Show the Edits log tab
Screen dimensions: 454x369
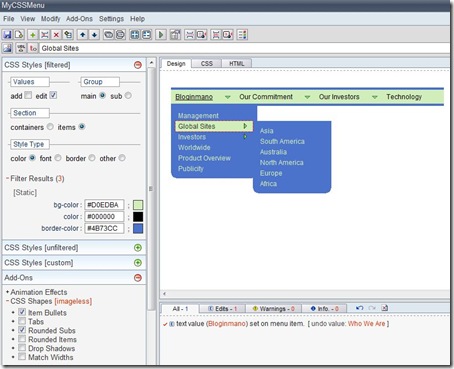(222, 309)
